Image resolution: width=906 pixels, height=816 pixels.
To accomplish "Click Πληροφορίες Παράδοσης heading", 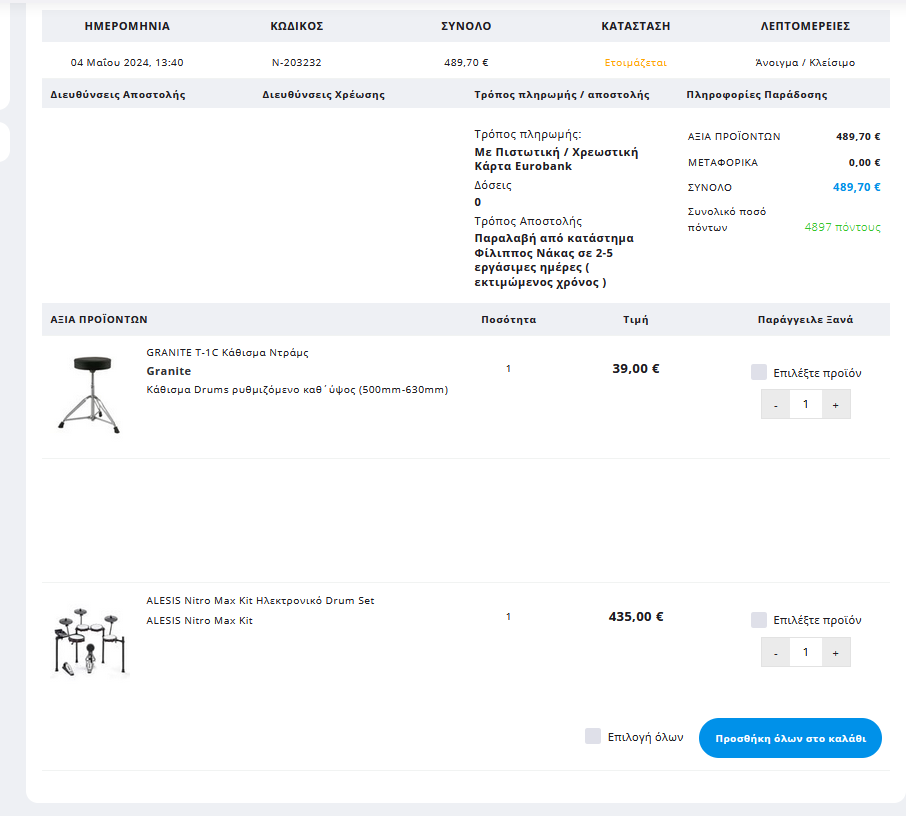I will point(757,94).
